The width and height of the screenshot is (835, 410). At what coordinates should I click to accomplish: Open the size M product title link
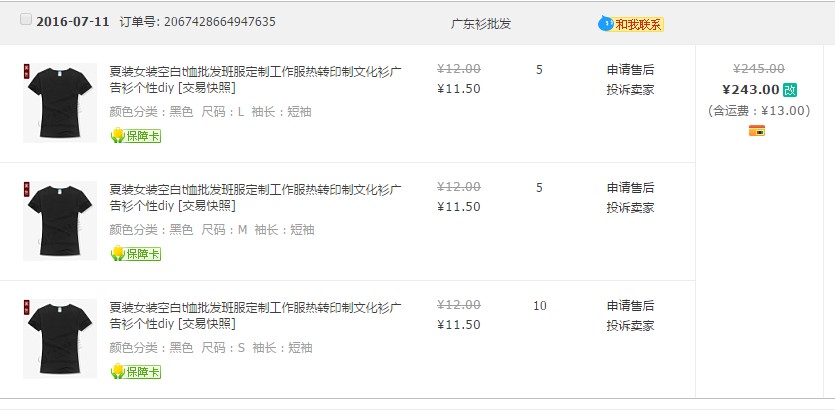click(256, 198)
